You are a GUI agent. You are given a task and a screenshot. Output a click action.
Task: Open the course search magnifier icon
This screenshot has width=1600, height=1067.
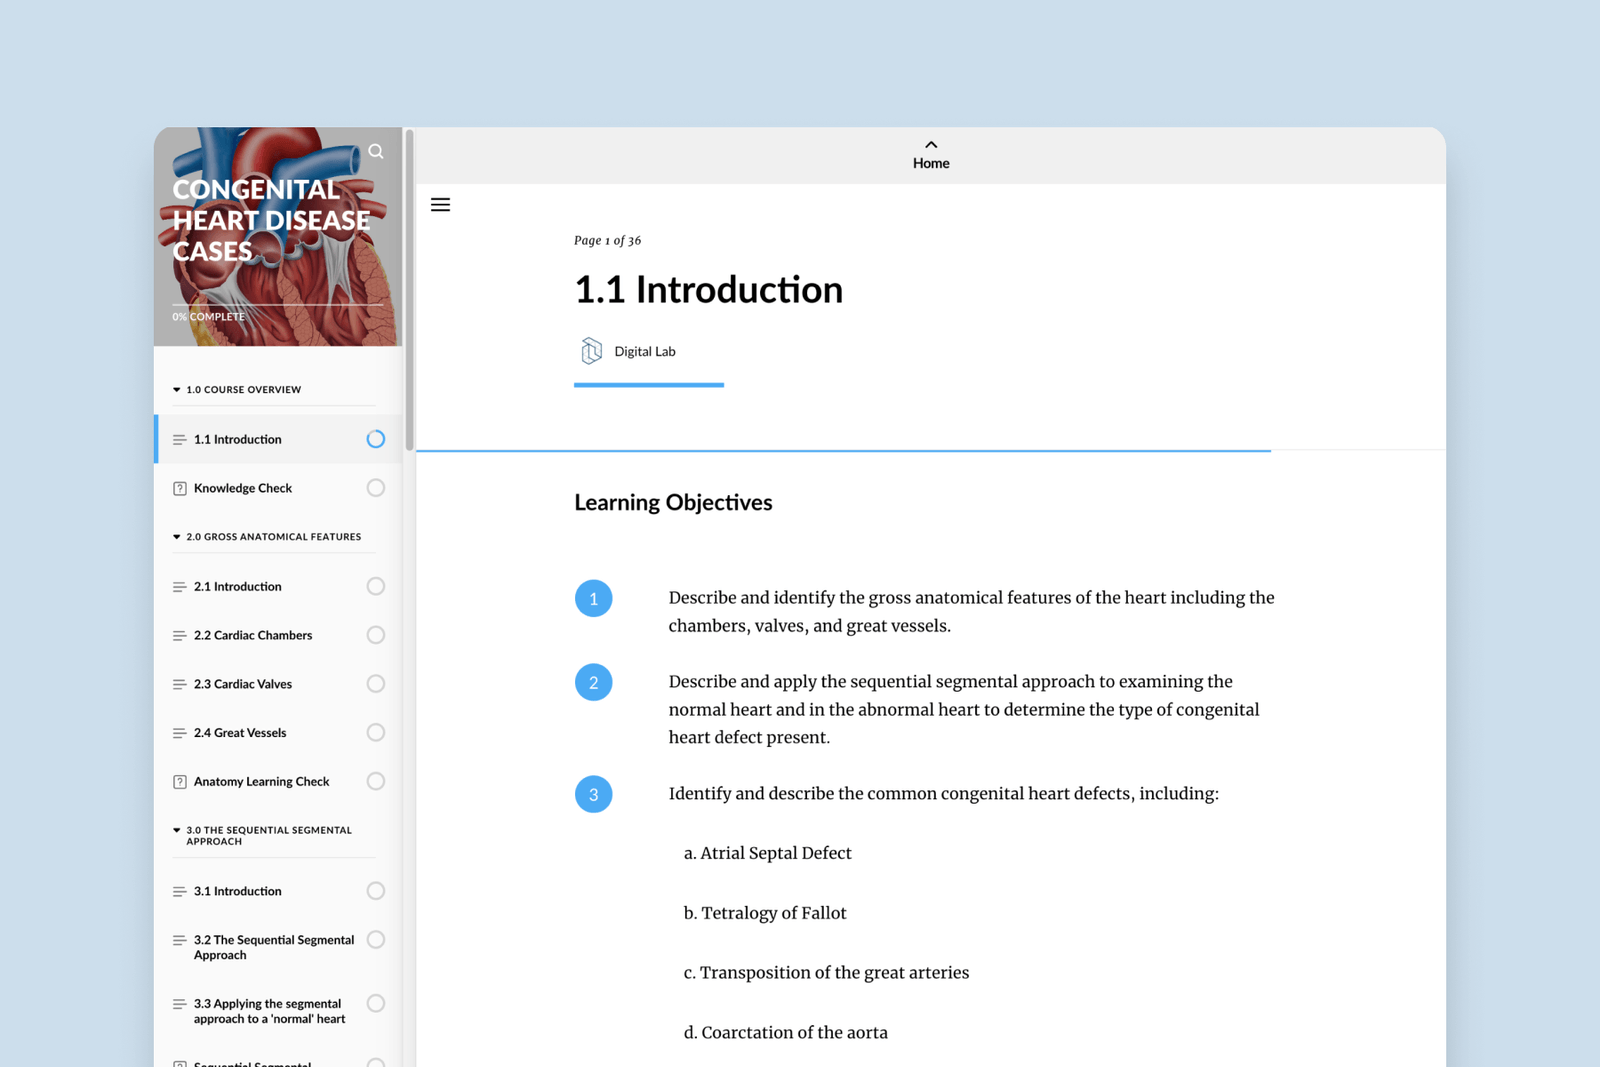click(x=376, y=151)
